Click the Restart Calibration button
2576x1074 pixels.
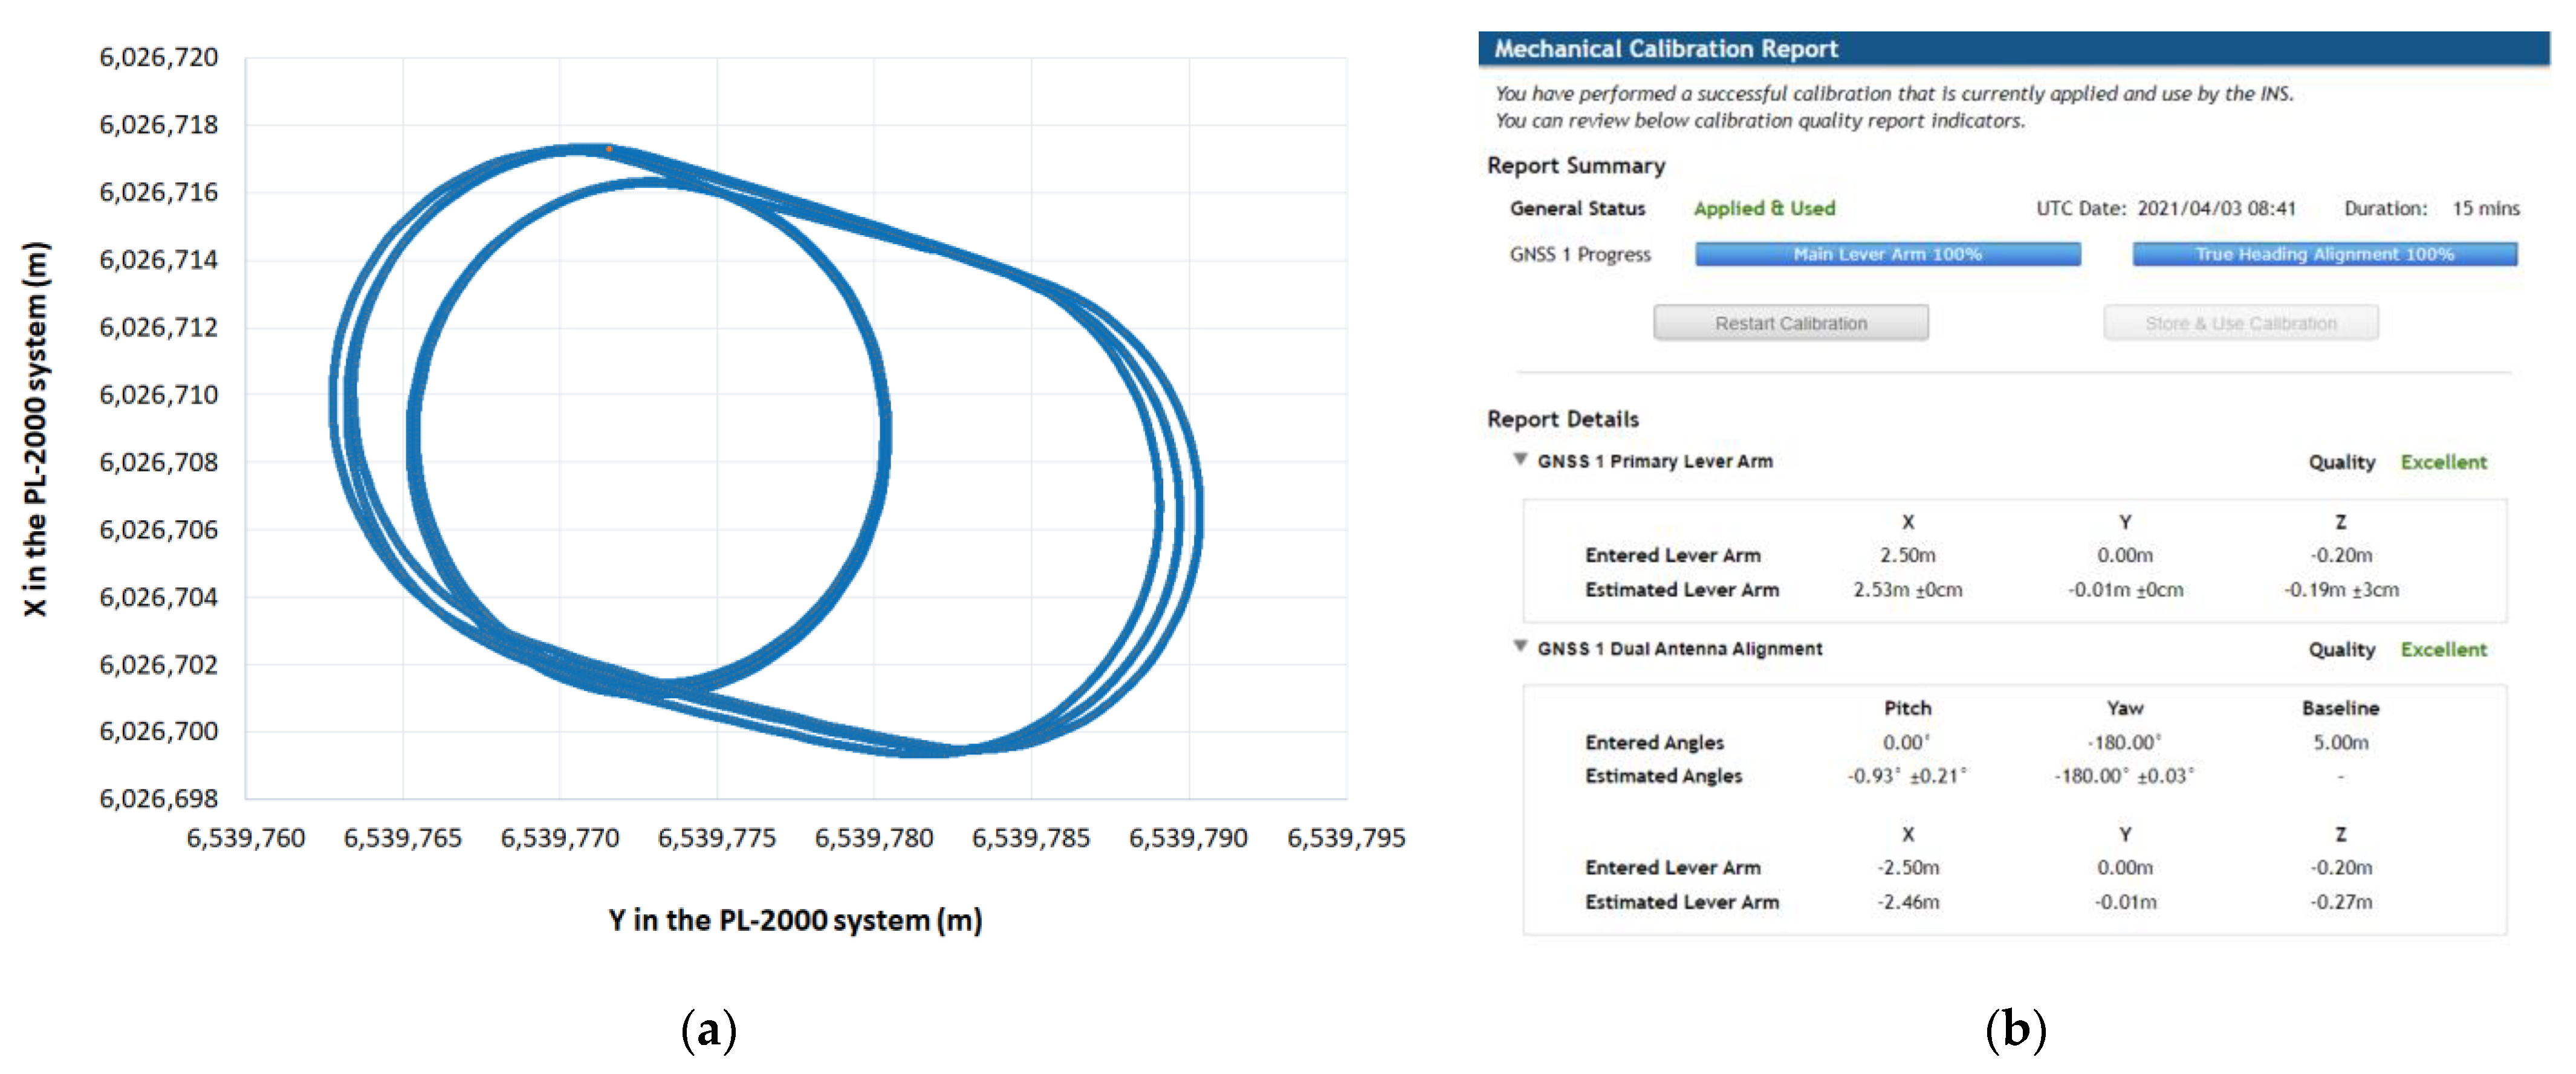pos(1790,323)
